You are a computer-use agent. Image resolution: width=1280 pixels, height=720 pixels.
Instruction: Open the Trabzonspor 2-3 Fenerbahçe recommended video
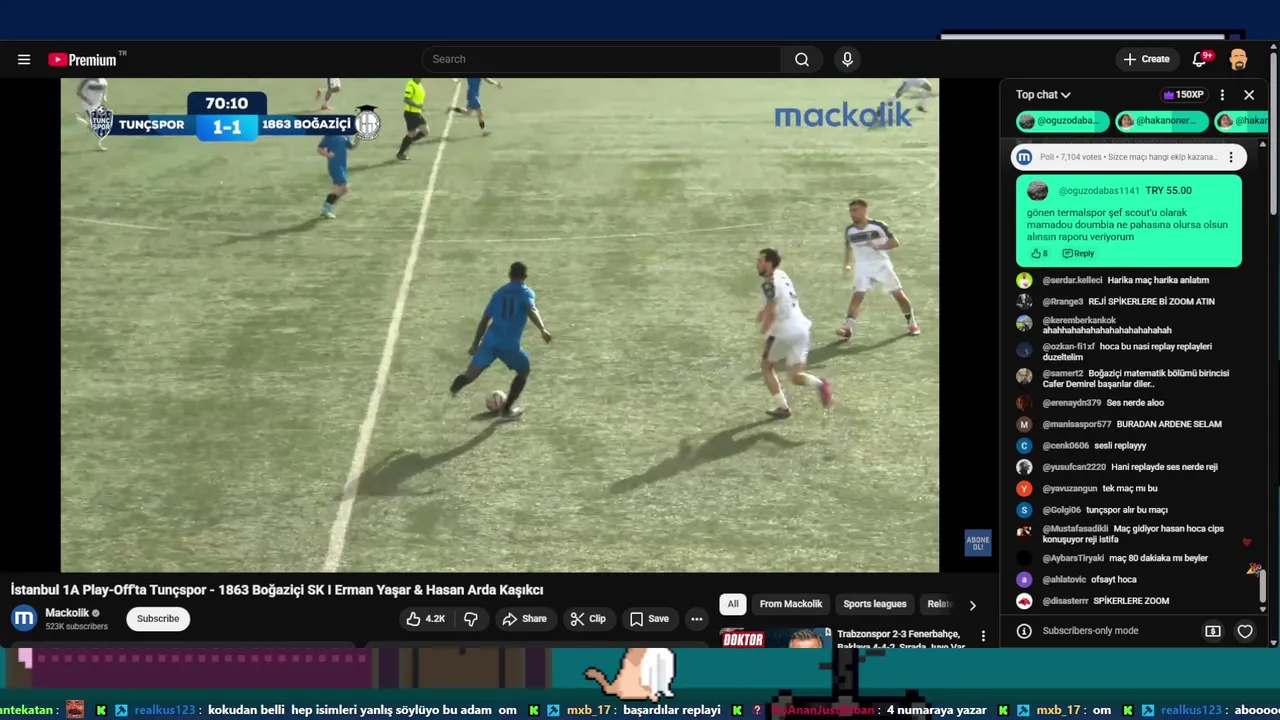click(899, 639)
